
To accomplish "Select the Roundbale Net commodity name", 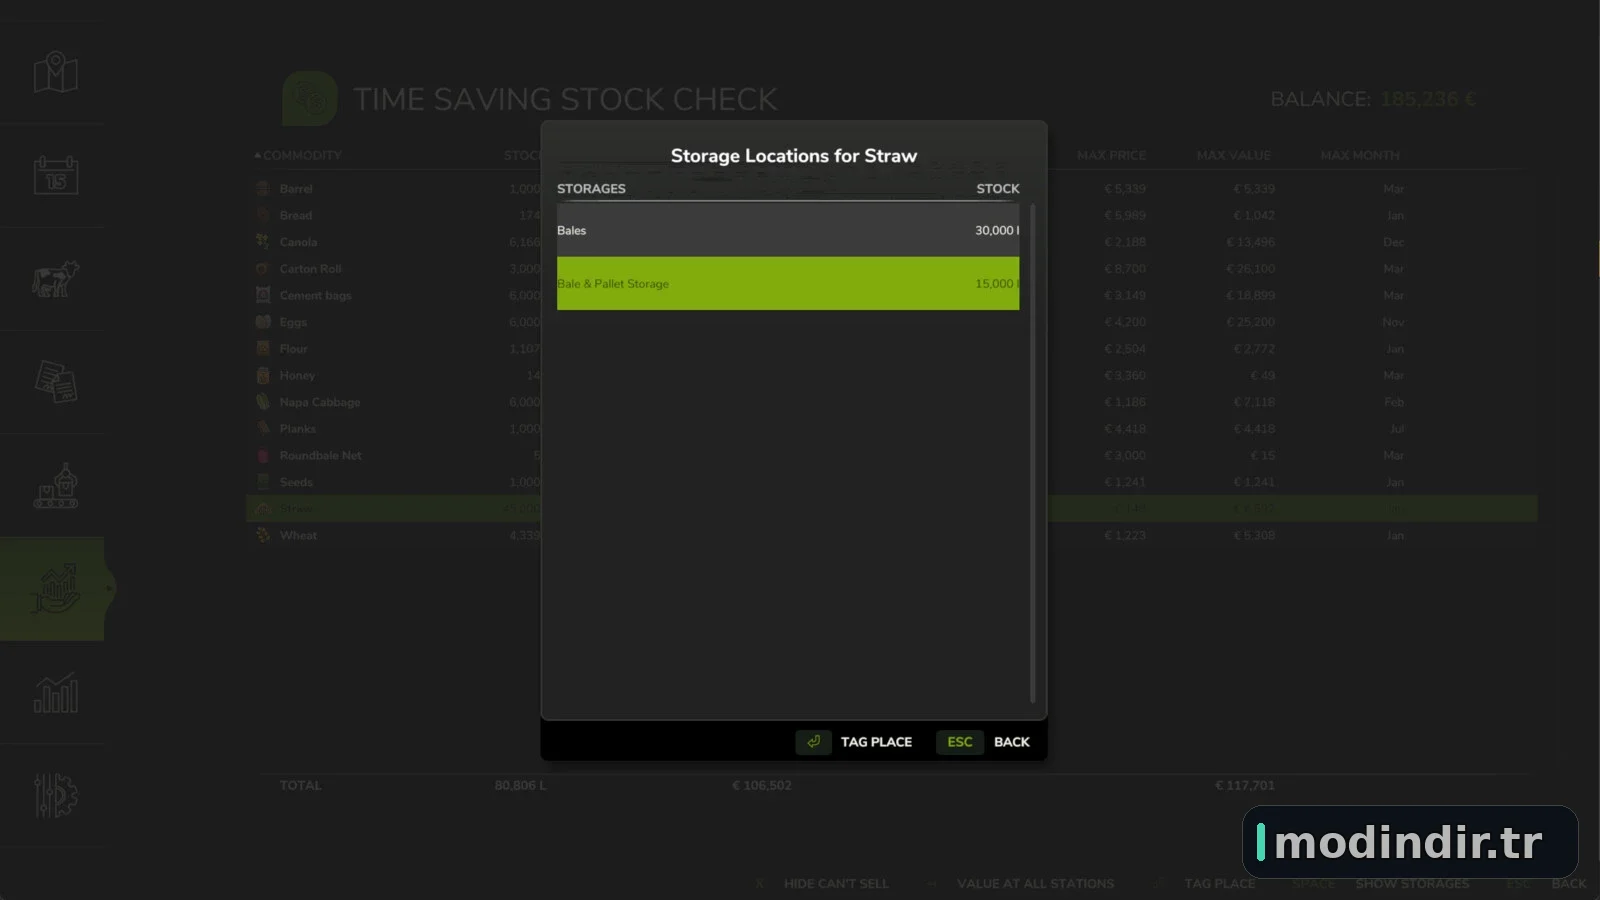I will [320, 455].
